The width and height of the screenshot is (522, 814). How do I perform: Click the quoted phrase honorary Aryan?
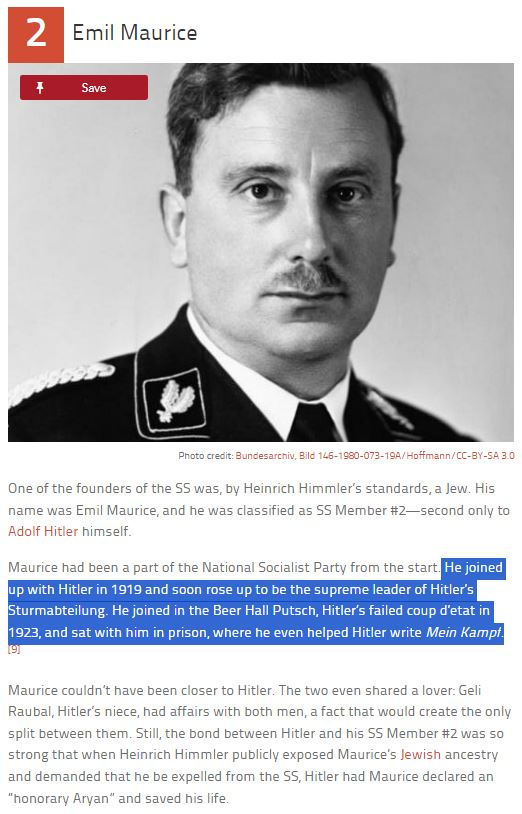tap(61, 798)
